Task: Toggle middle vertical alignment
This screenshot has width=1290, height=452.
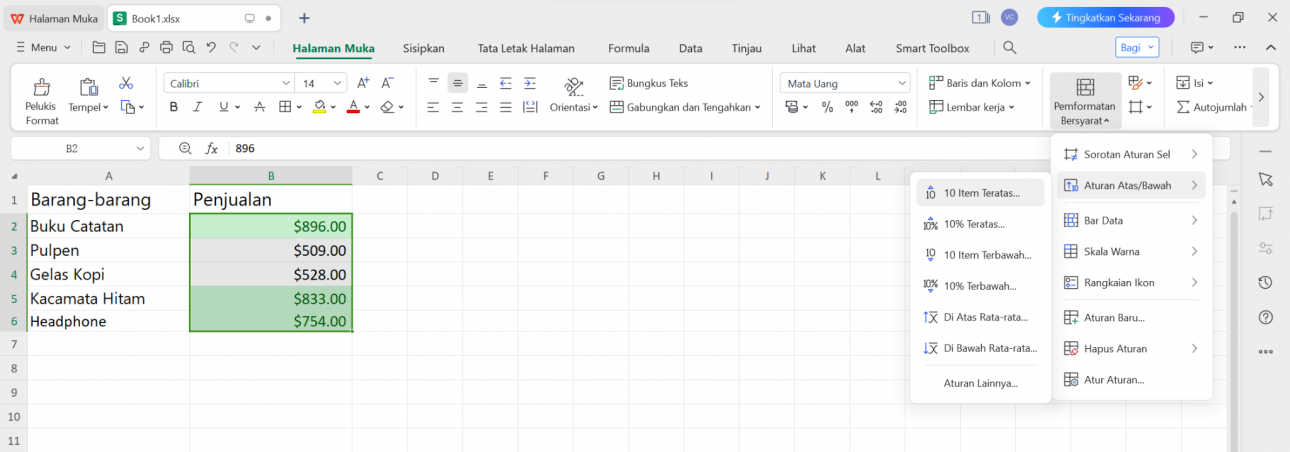Action: point(457,83)
